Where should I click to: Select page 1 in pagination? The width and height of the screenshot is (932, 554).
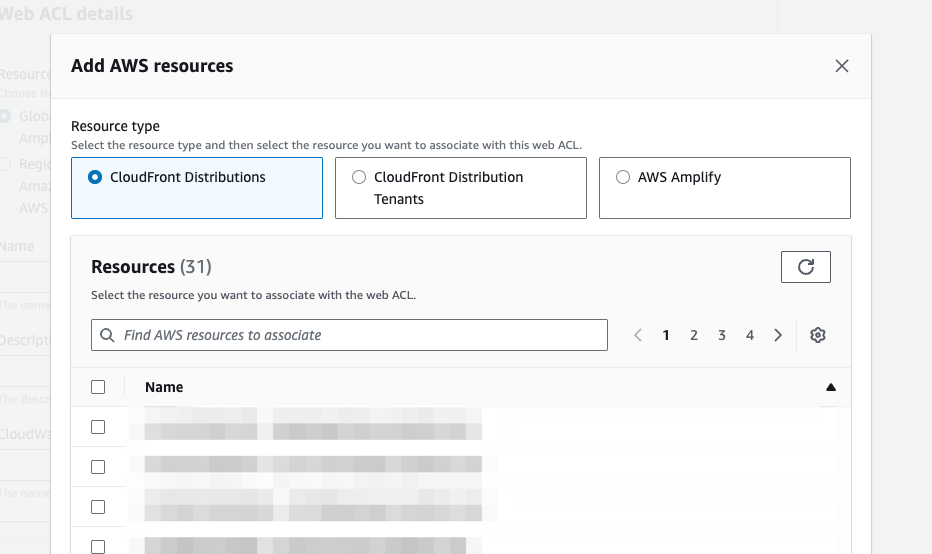coord(666,335)
